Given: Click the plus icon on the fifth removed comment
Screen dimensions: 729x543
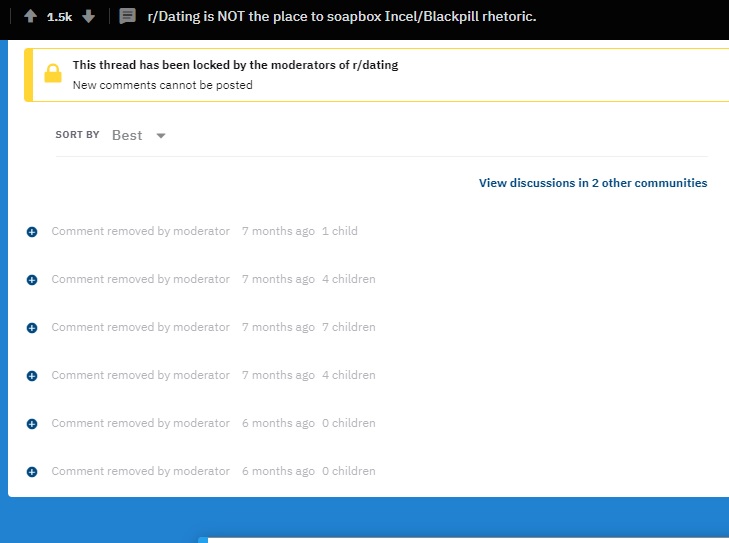Looking at the screenshot, I should click(x=31, y=424).
